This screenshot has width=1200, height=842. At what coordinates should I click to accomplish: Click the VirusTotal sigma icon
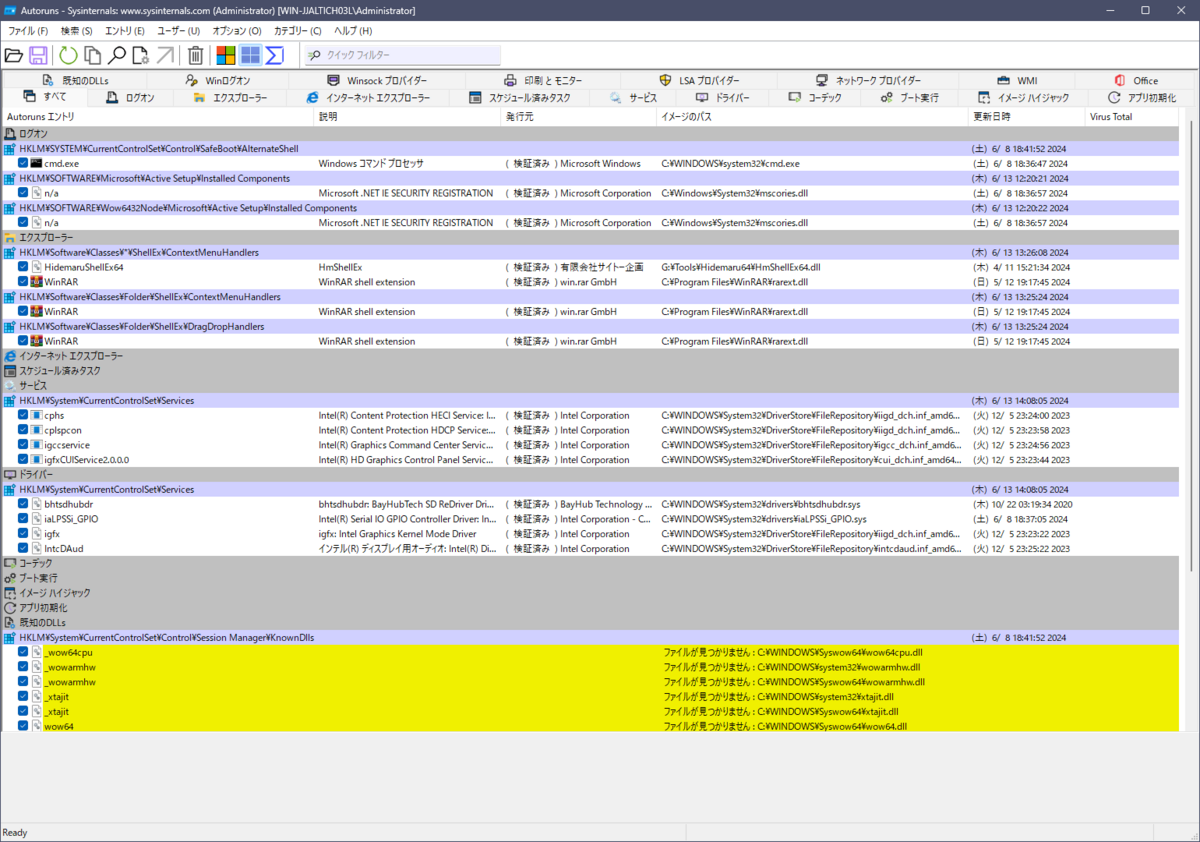point(274,56)
